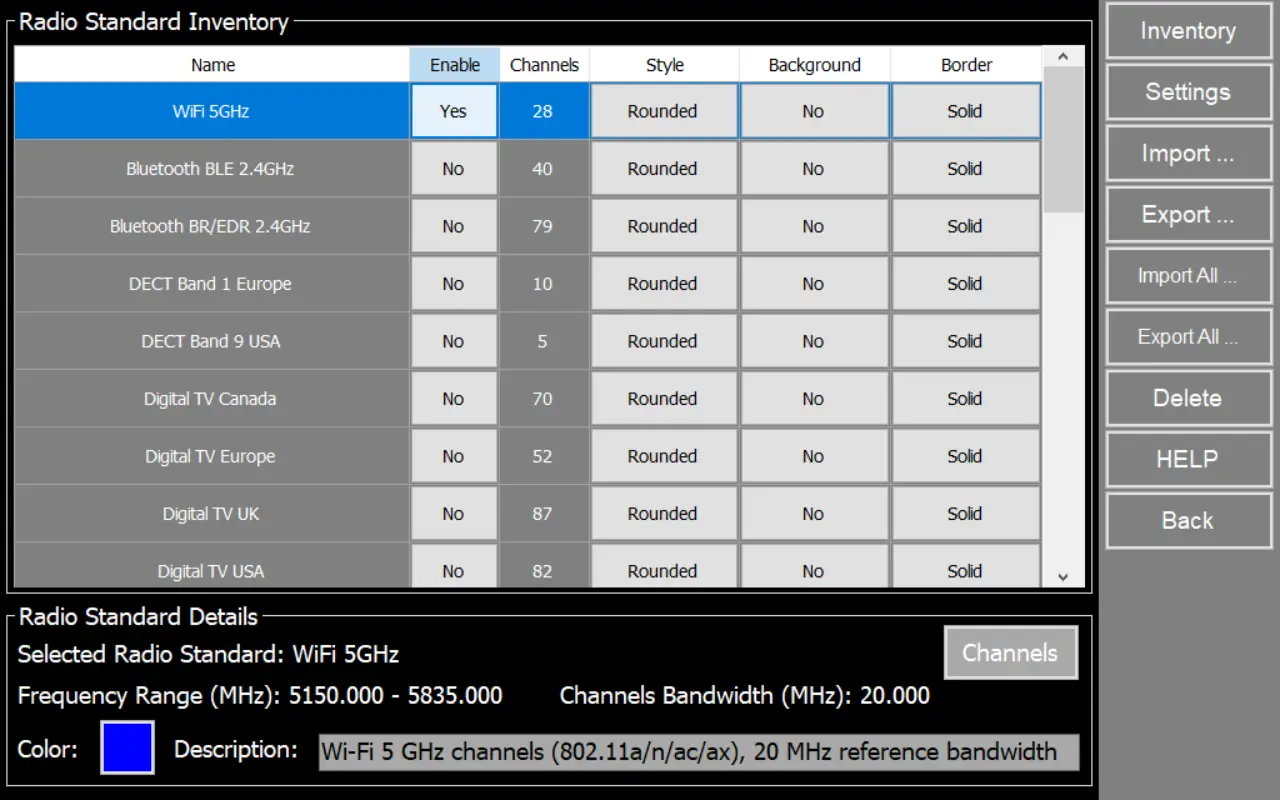This screenshot has width=1280, height=800.
Task: Toggle Enable for WiFi 5GHz row
Action: coord(454,111)
